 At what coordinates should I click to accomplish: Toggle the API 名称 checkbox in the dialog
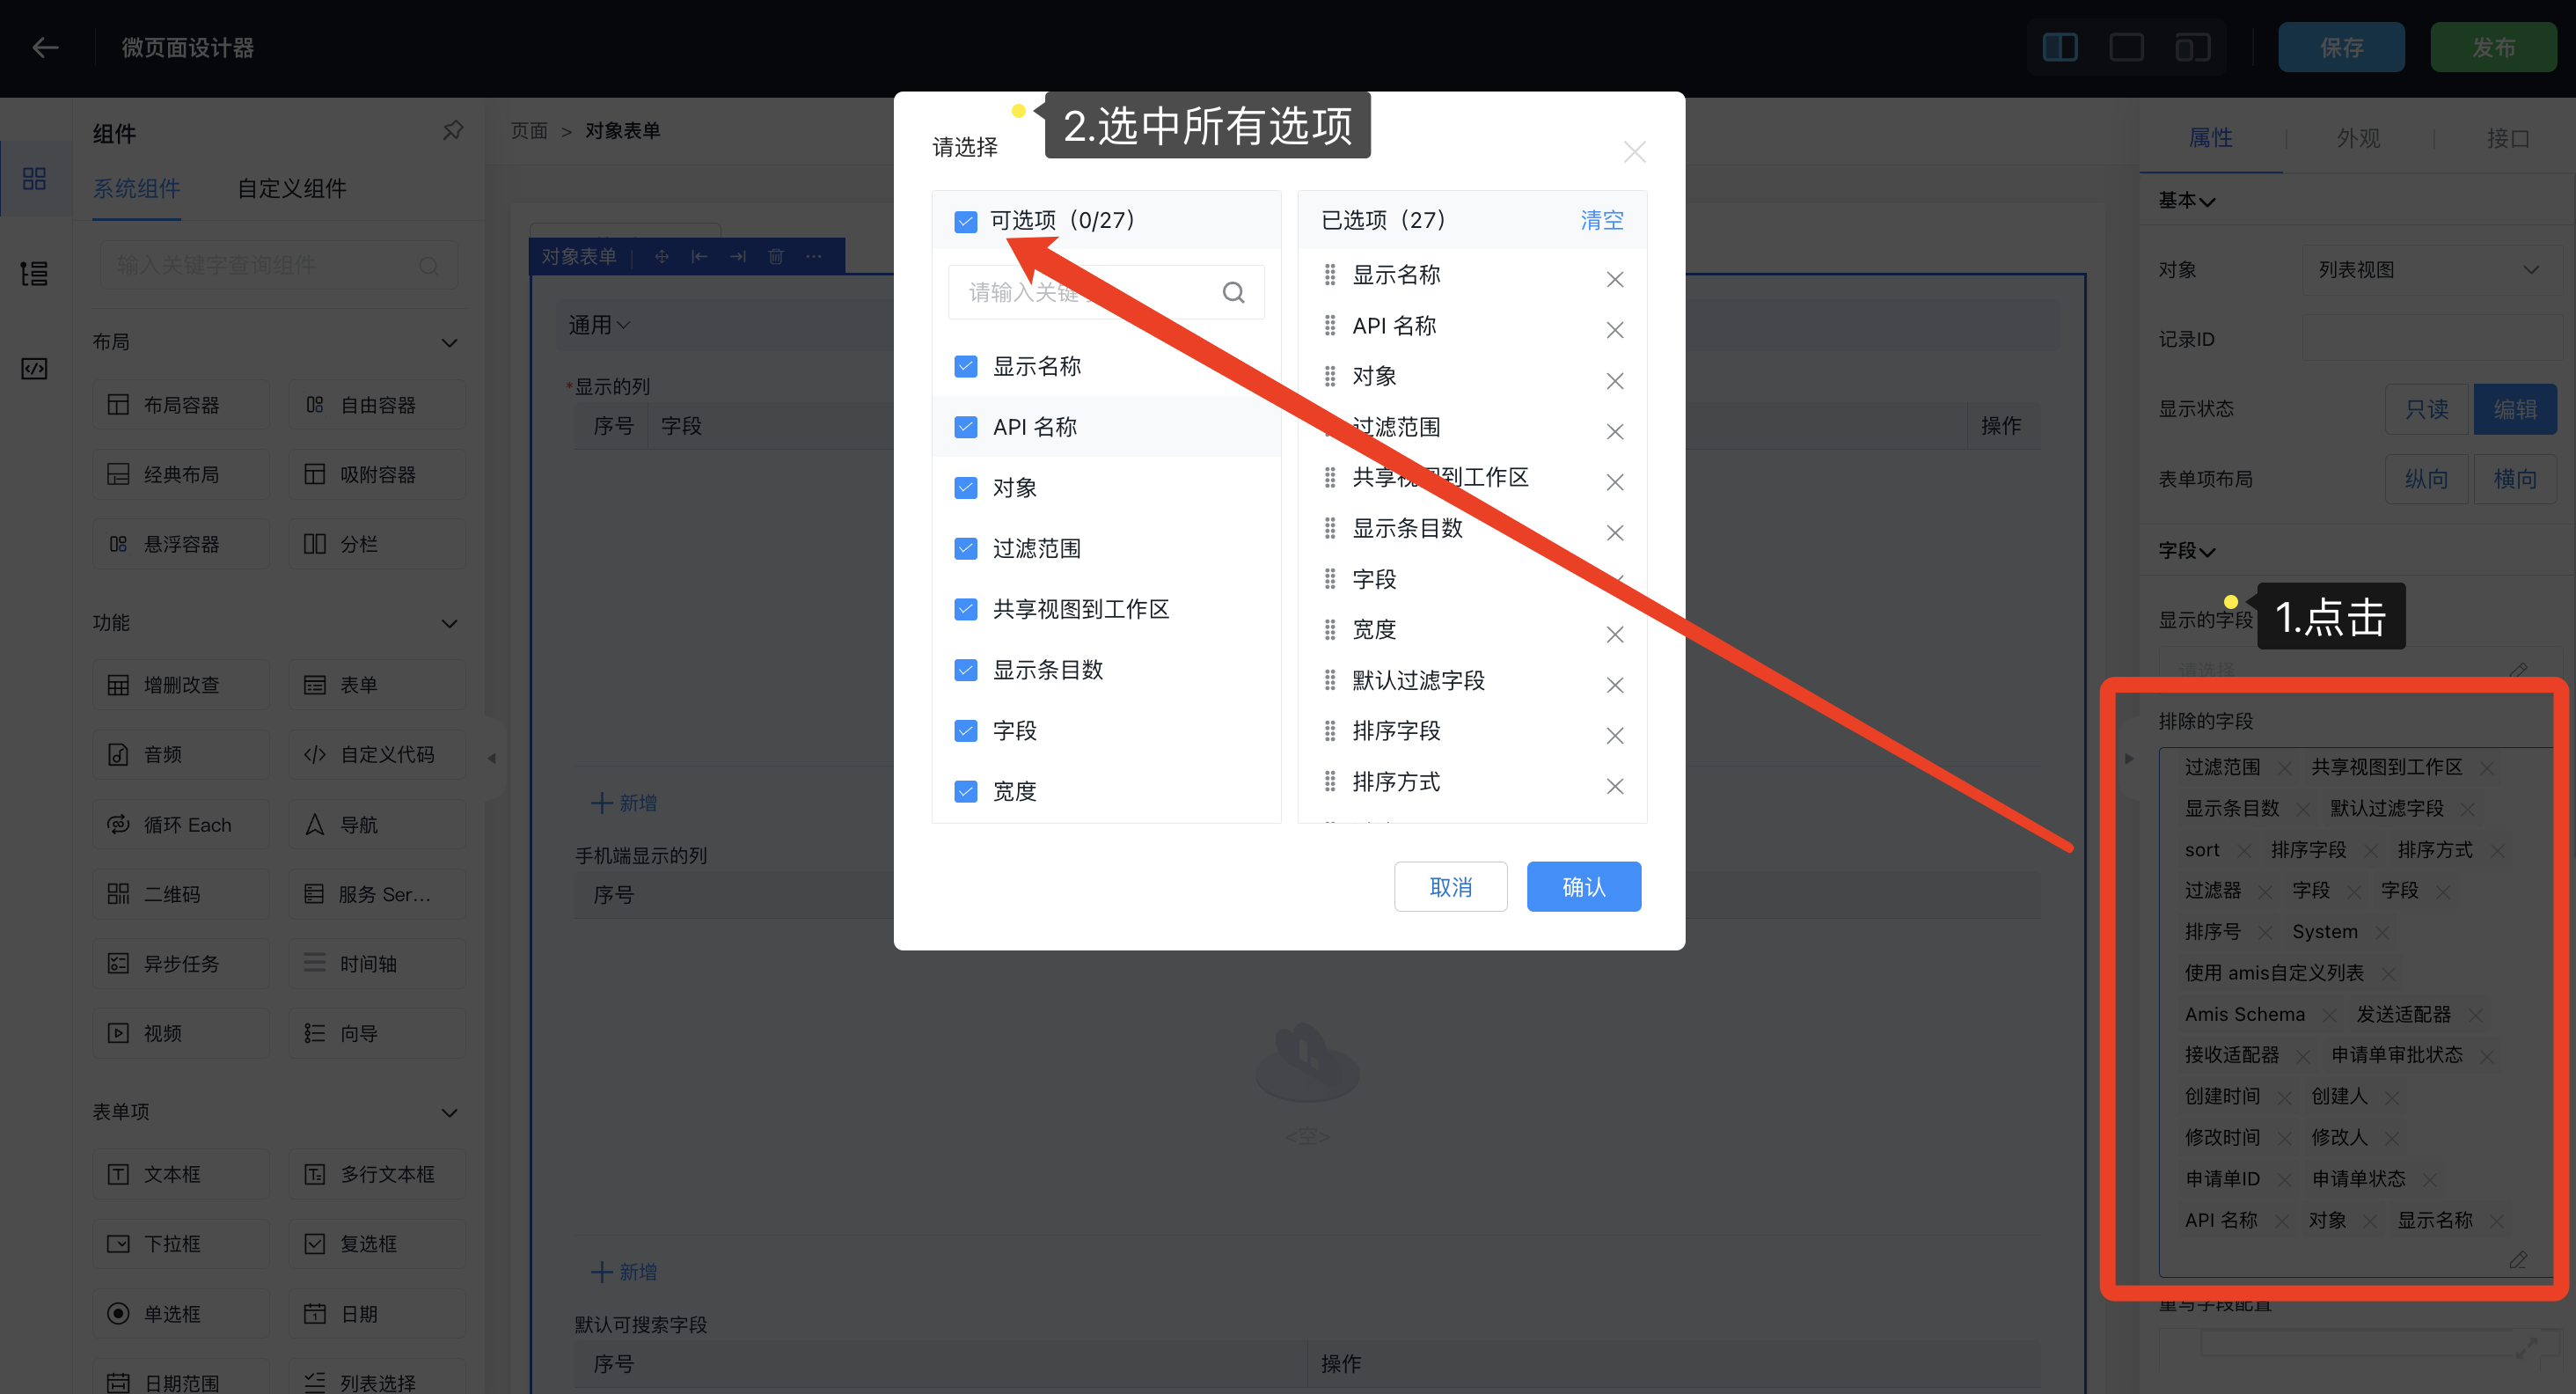tap(965, 426)
